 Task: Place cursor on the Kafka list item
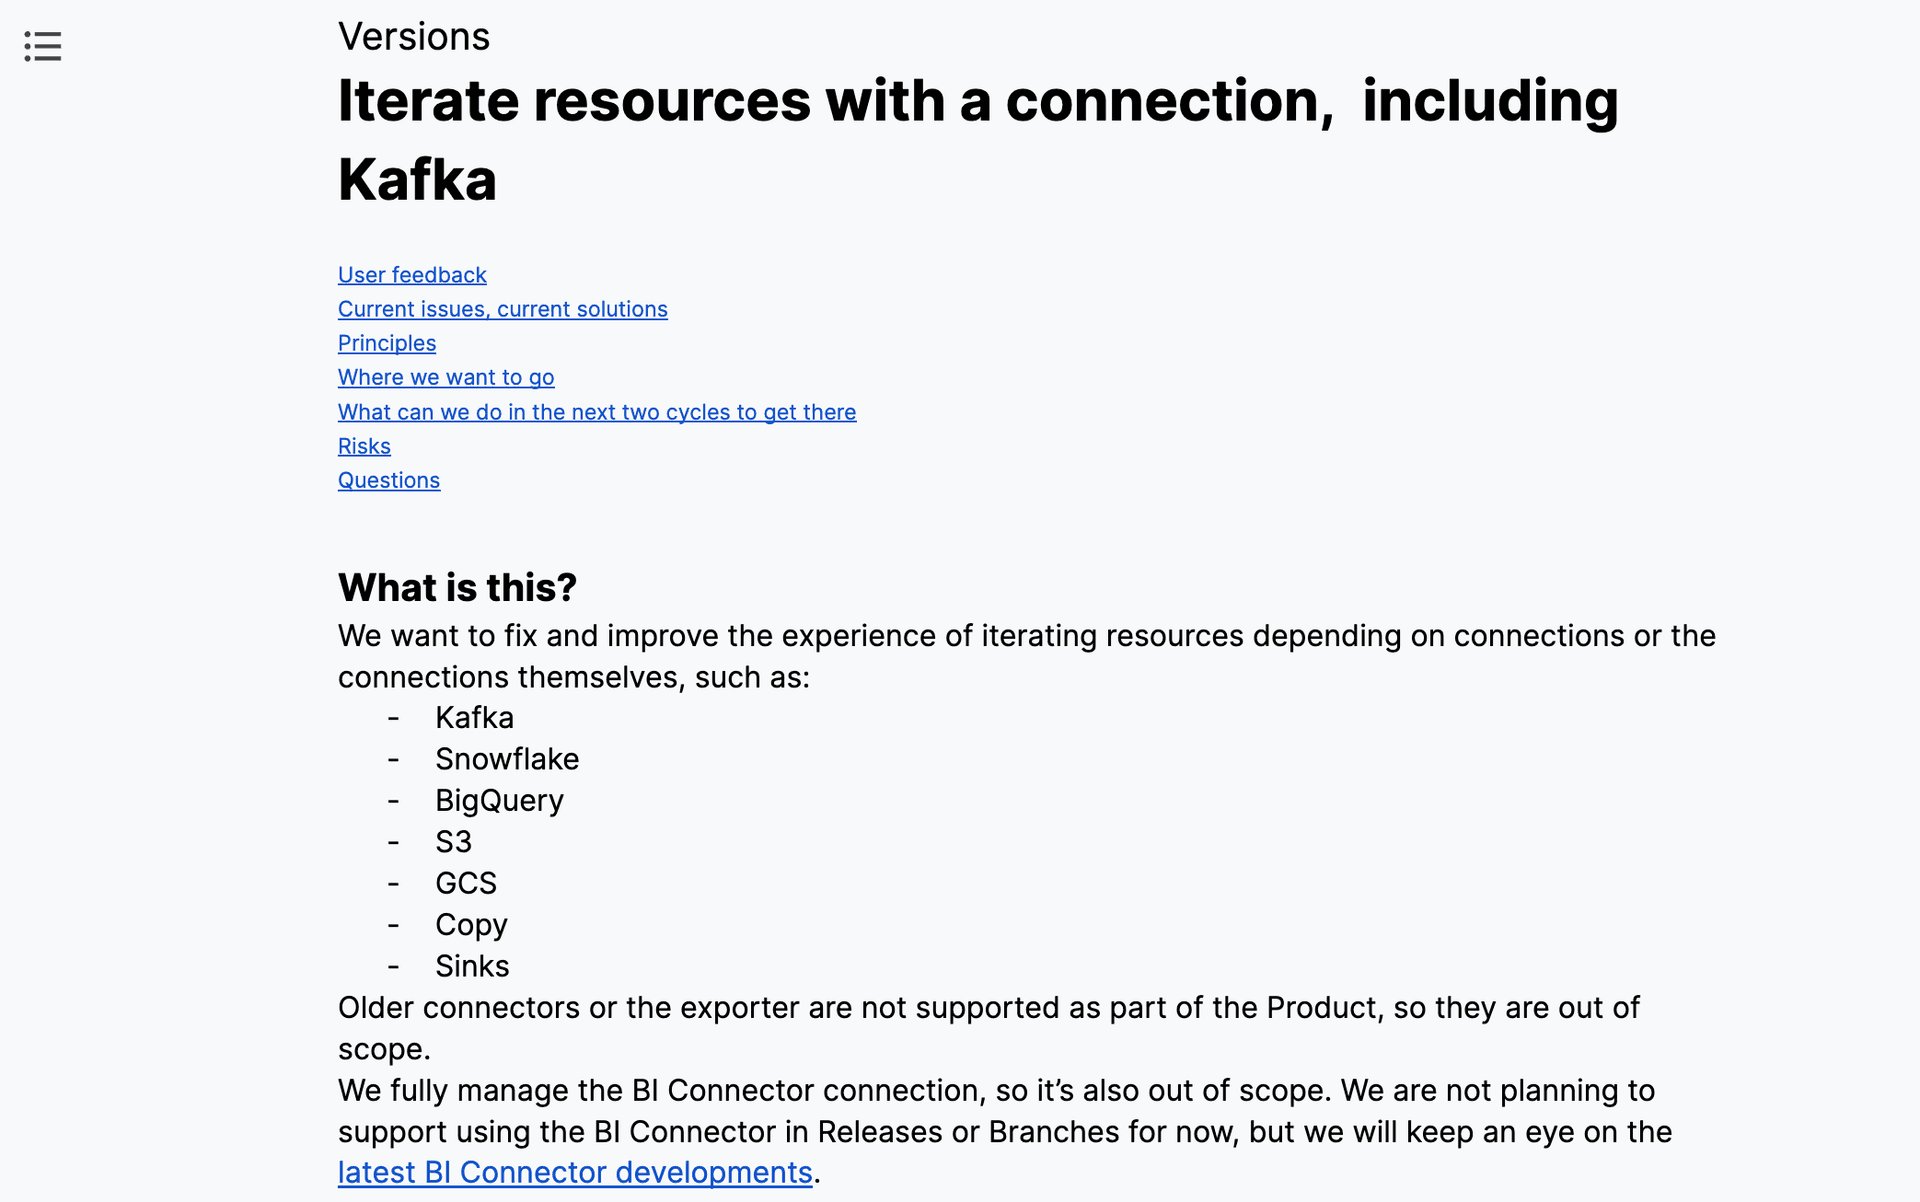[x=474, y=718]
